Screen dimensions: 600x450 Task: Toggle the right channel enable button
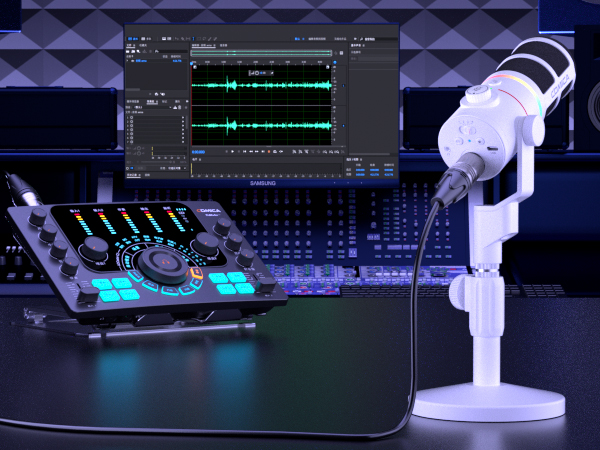coord(343,126)
